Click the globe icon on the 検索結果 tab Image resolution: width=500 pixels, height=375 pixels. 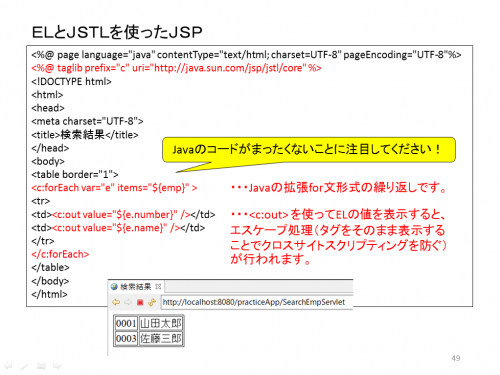[x=114, y=287]
